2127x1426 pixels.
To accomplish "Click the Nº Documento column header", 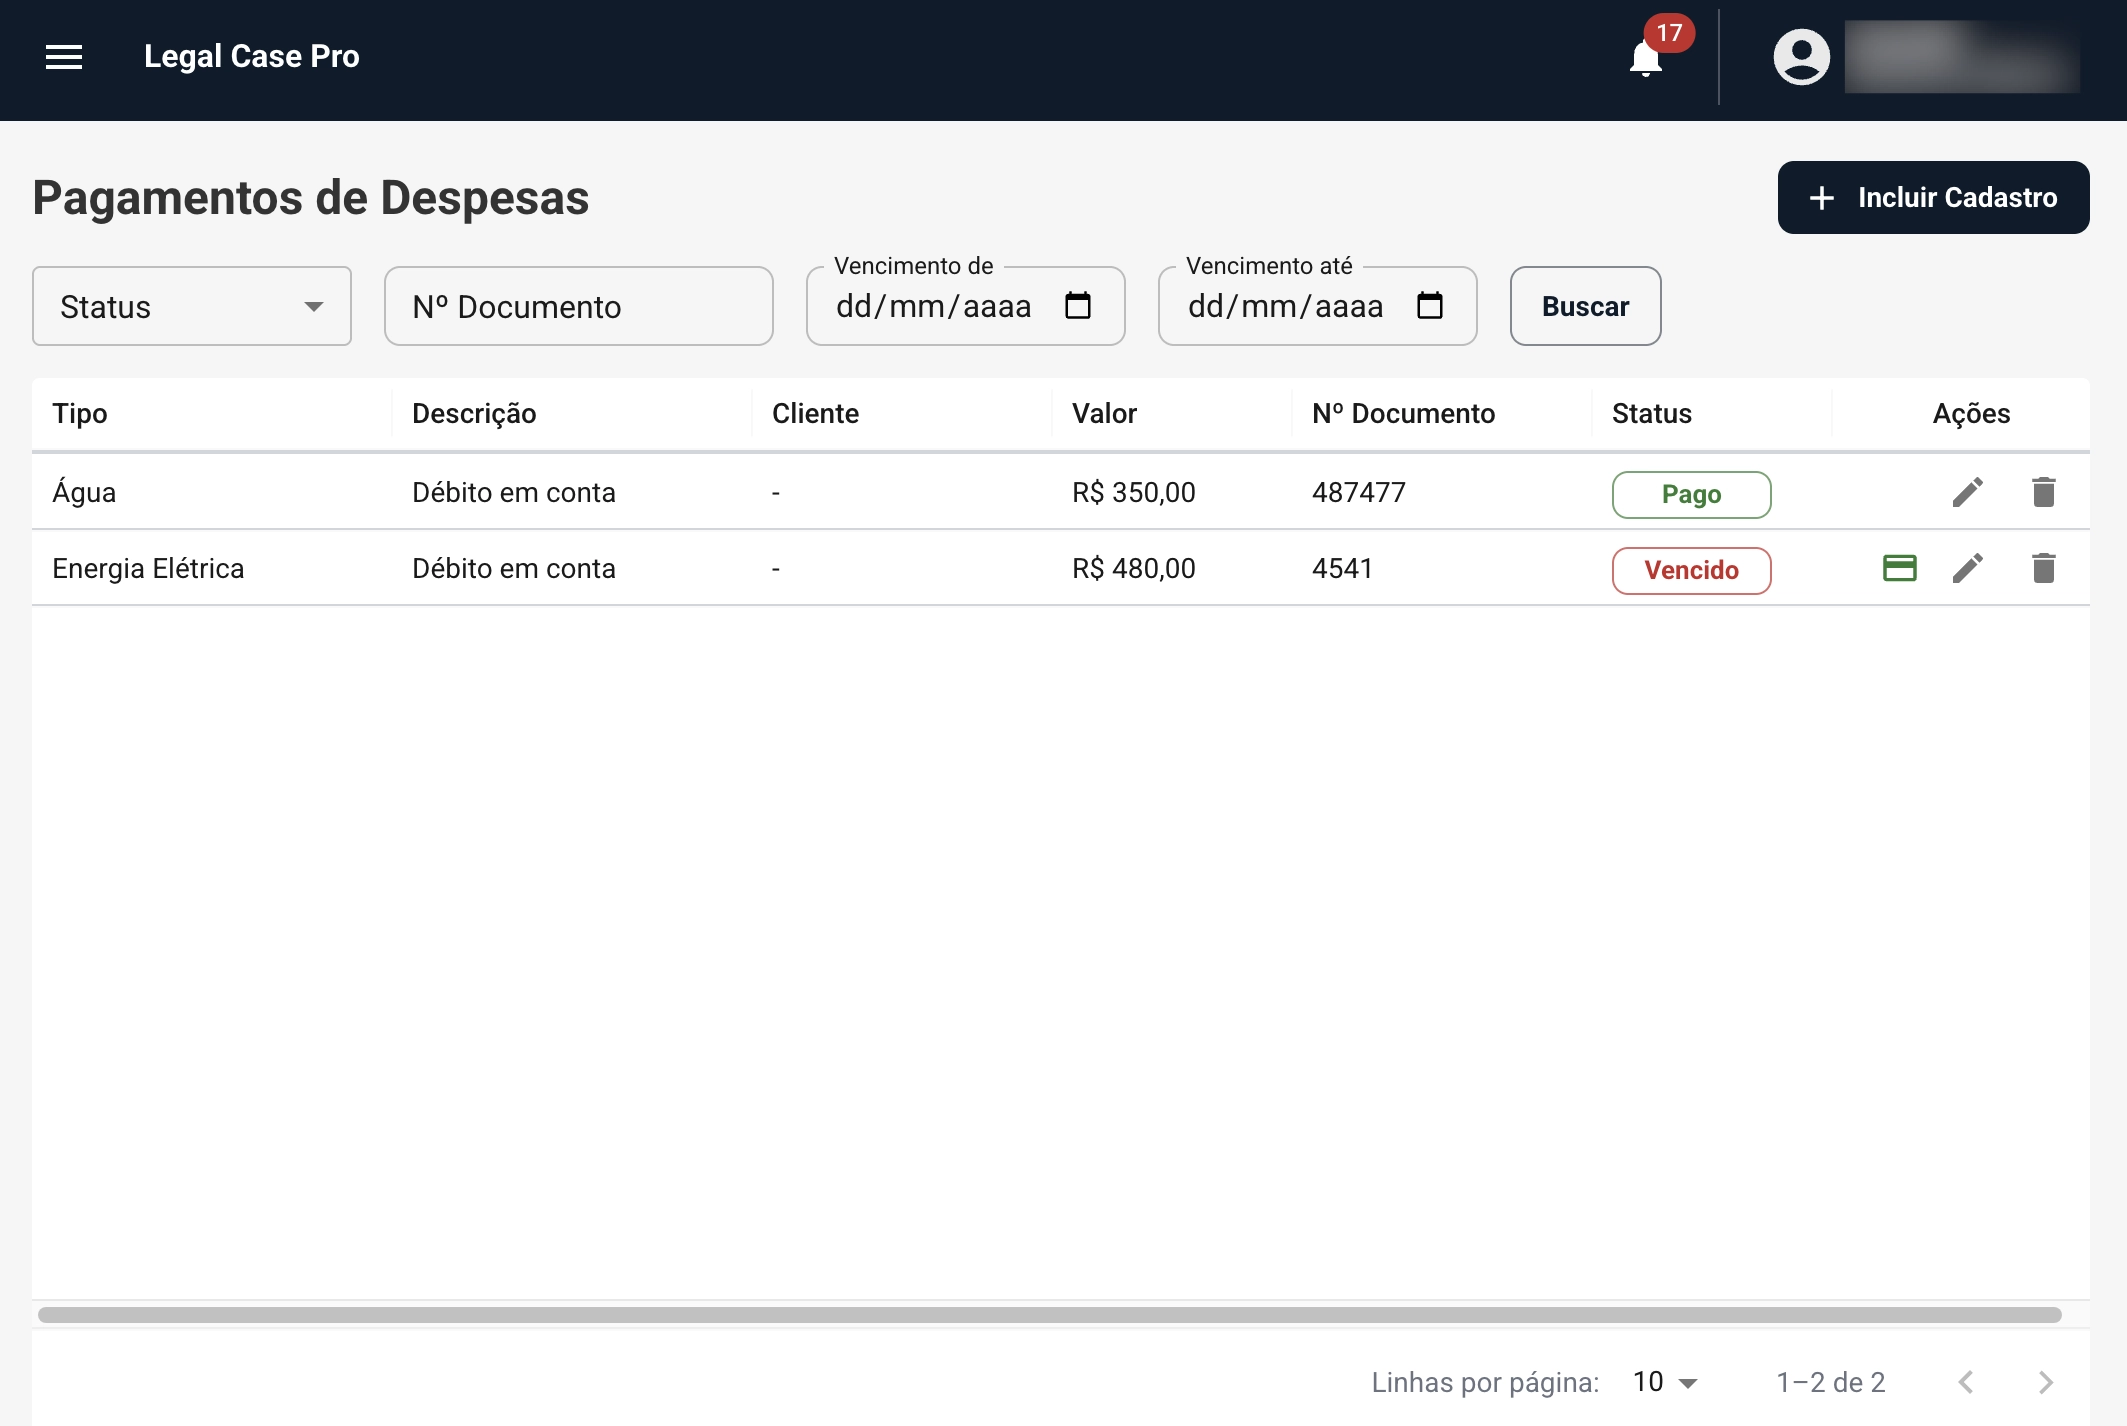I will click(1403, 413).
